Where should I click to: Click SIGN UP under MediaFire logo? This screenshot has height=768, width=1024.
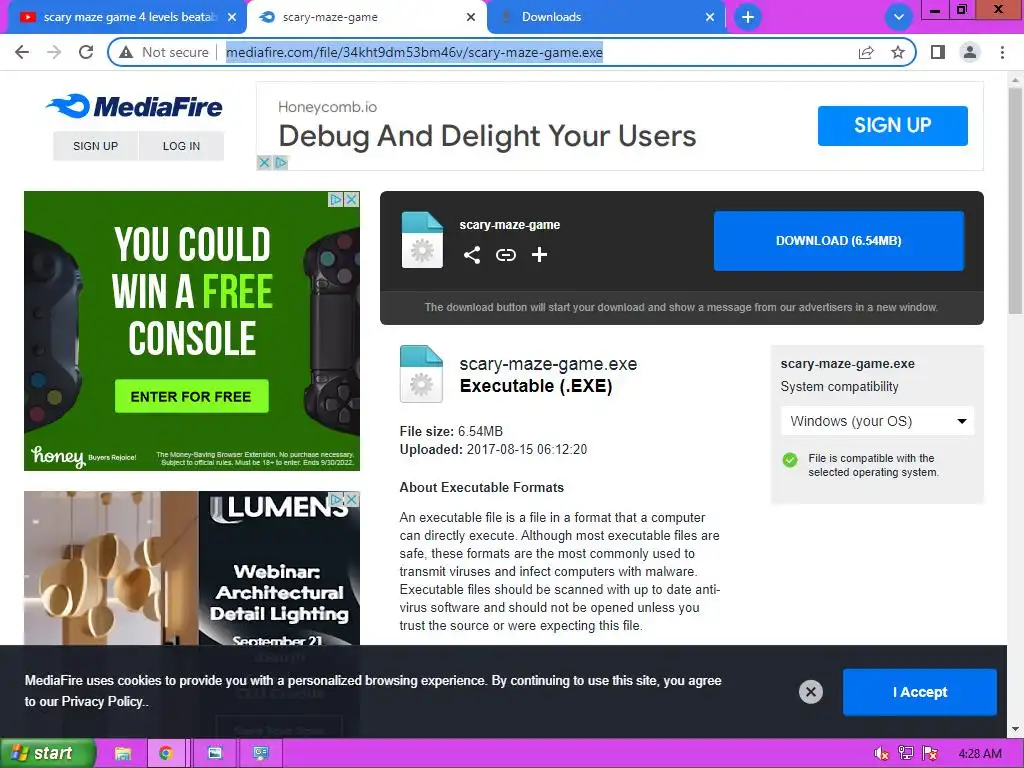click(x=95, y=146)
